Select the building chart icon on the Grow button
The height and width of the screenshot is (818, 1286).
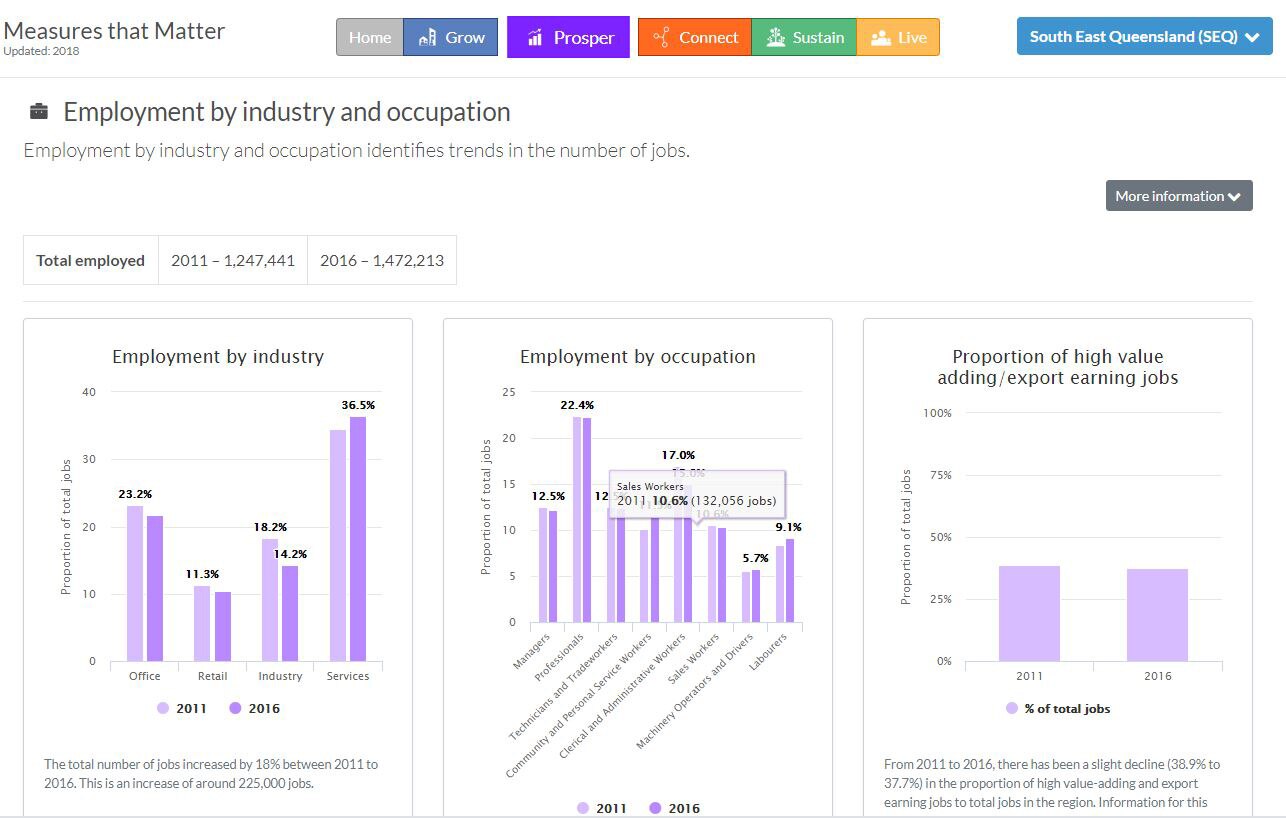(x=425, y=36)
